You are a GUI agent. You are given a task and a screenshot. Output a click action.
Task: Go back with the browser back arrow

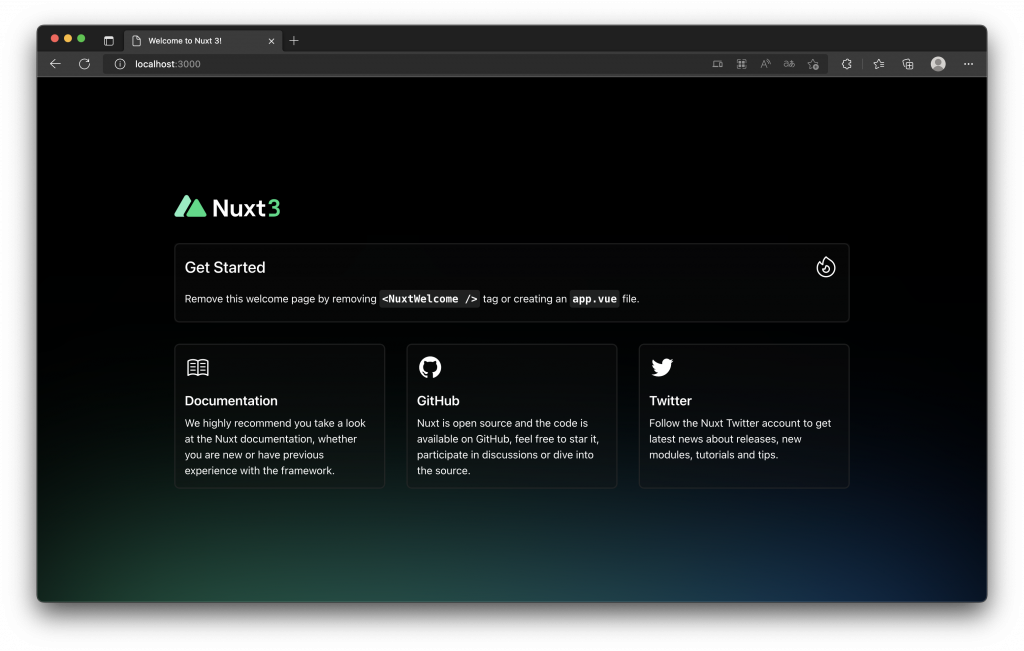click(56, 64)
